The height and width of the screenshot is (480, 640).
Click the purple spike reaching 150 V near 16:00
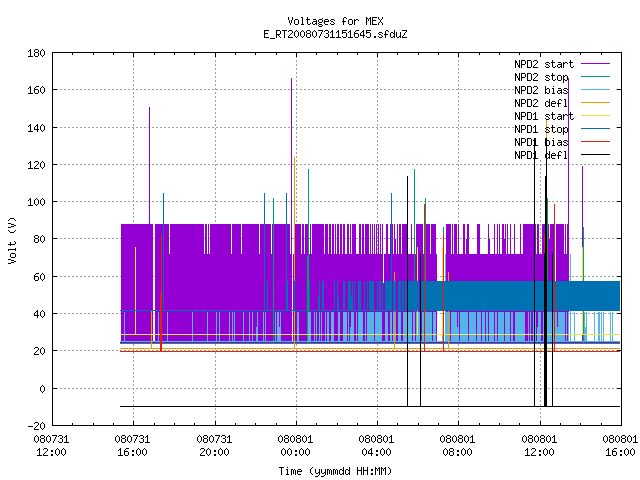(x=149, y=165)
